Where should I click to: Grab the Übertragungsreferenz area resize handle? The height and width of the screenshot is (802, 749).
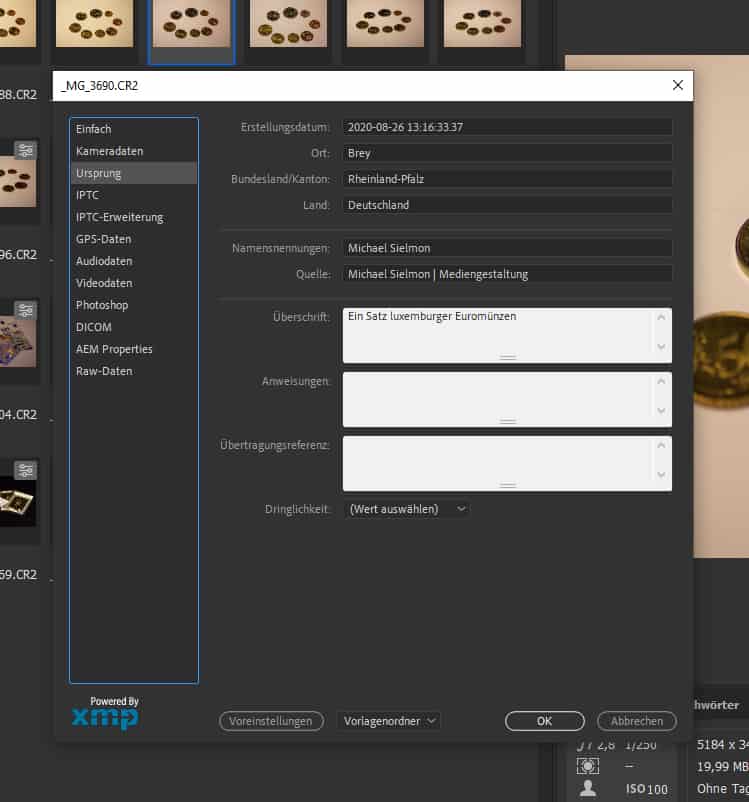508,485
